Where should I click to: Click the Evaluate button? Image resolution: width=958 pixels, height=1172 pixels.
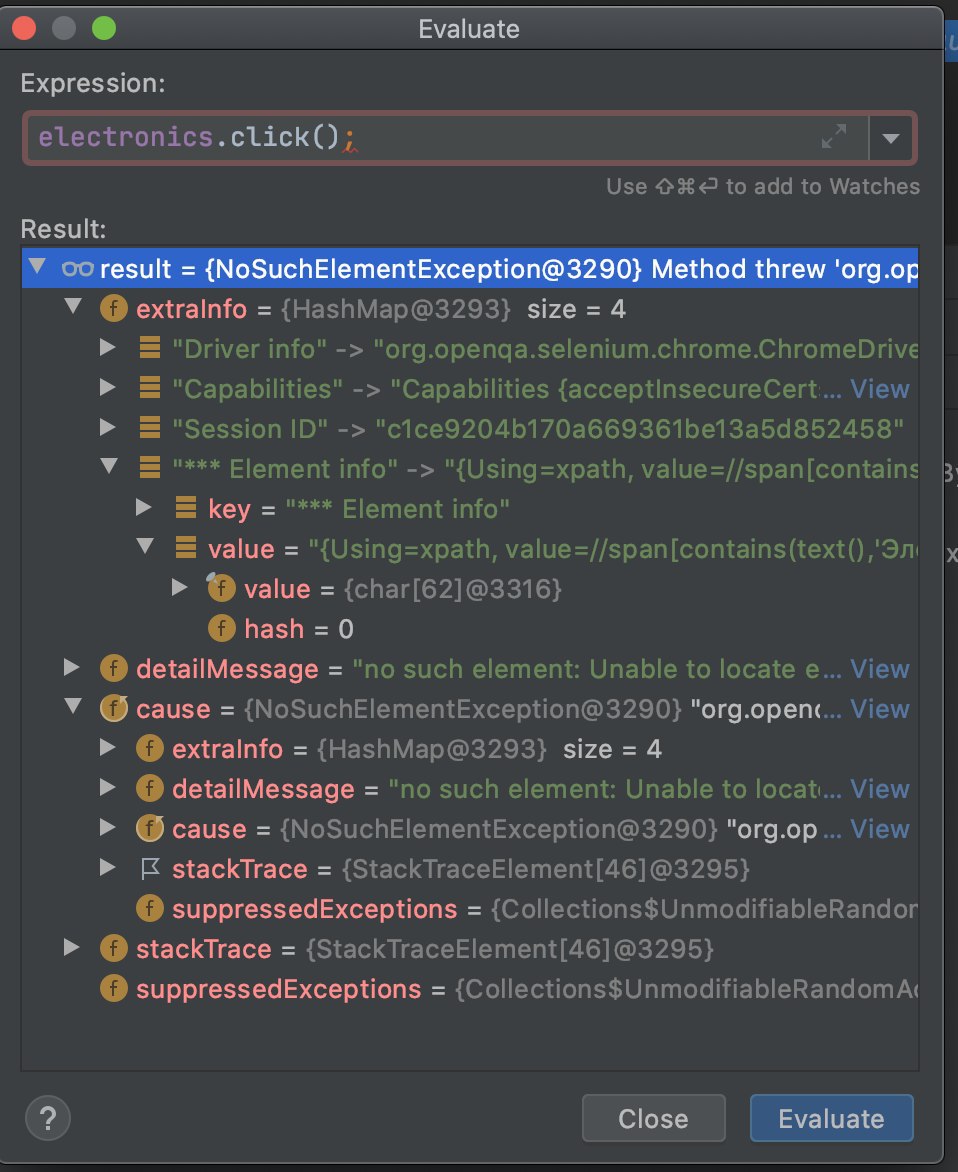(x=831, y=1118)
